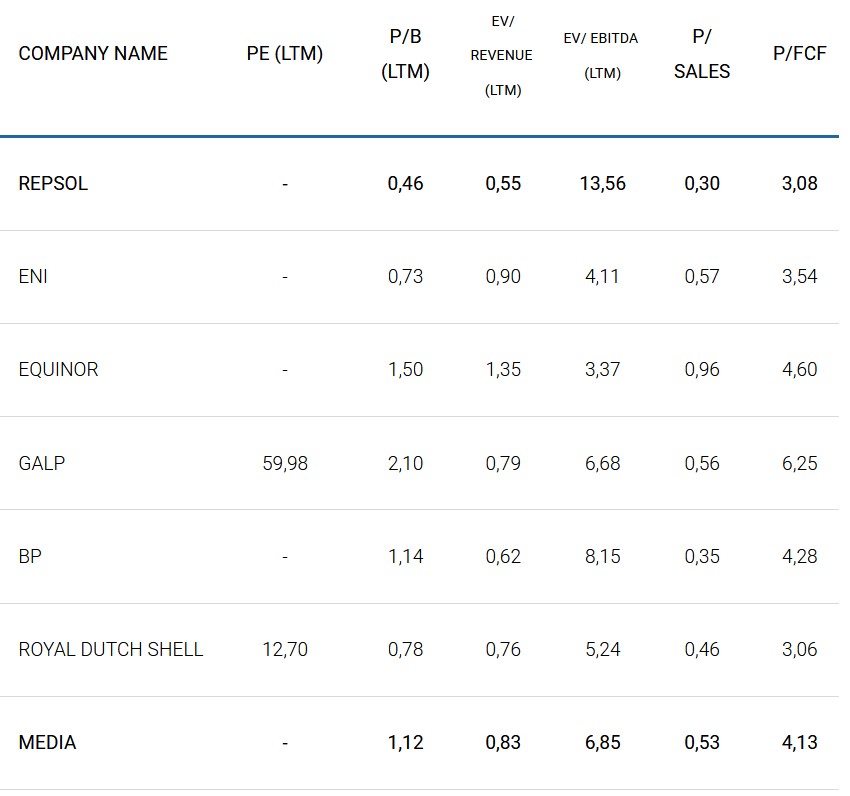Click ROYAL DUTCH SHELL company name

(x=111, y=649)
